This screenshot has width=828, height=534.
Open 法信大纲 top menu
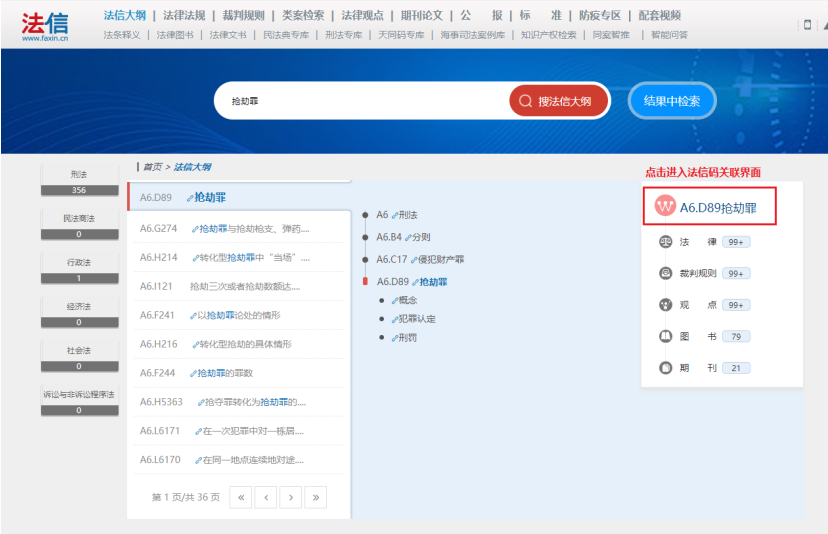click(125, 15)
